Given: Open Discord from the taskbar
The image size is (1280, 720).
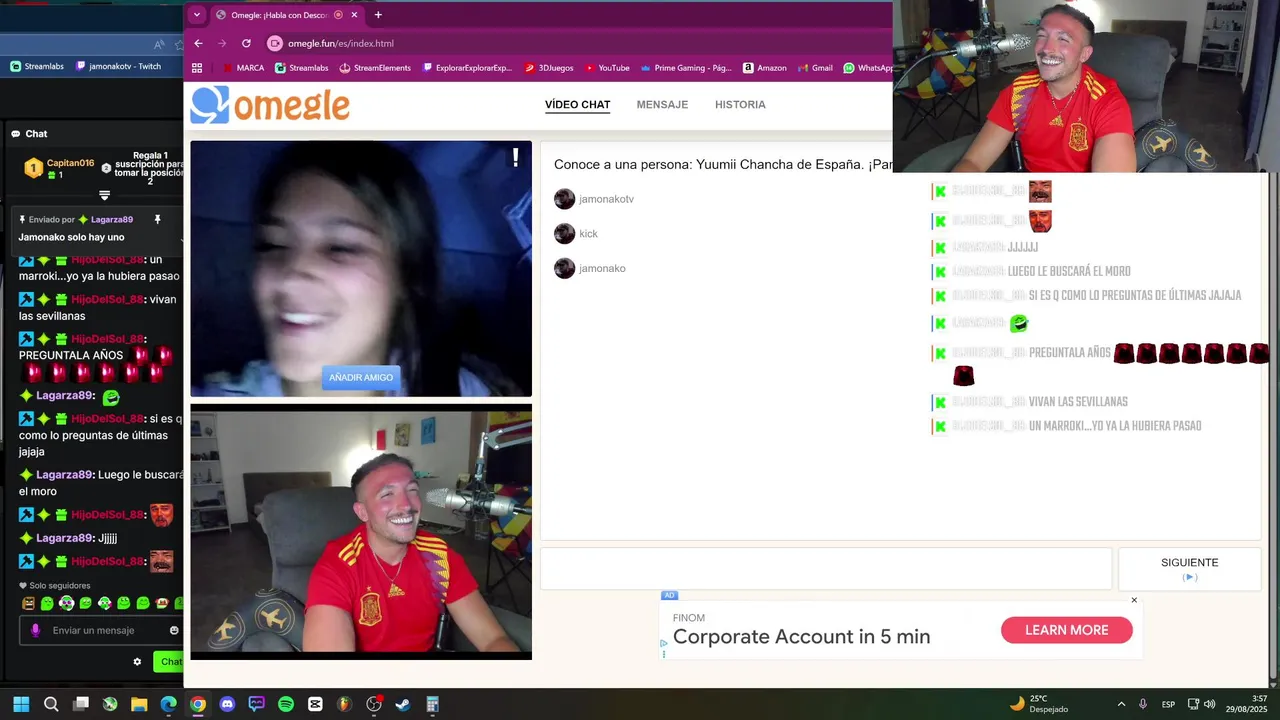Looking at the screenshot, I should coord(227,704).
